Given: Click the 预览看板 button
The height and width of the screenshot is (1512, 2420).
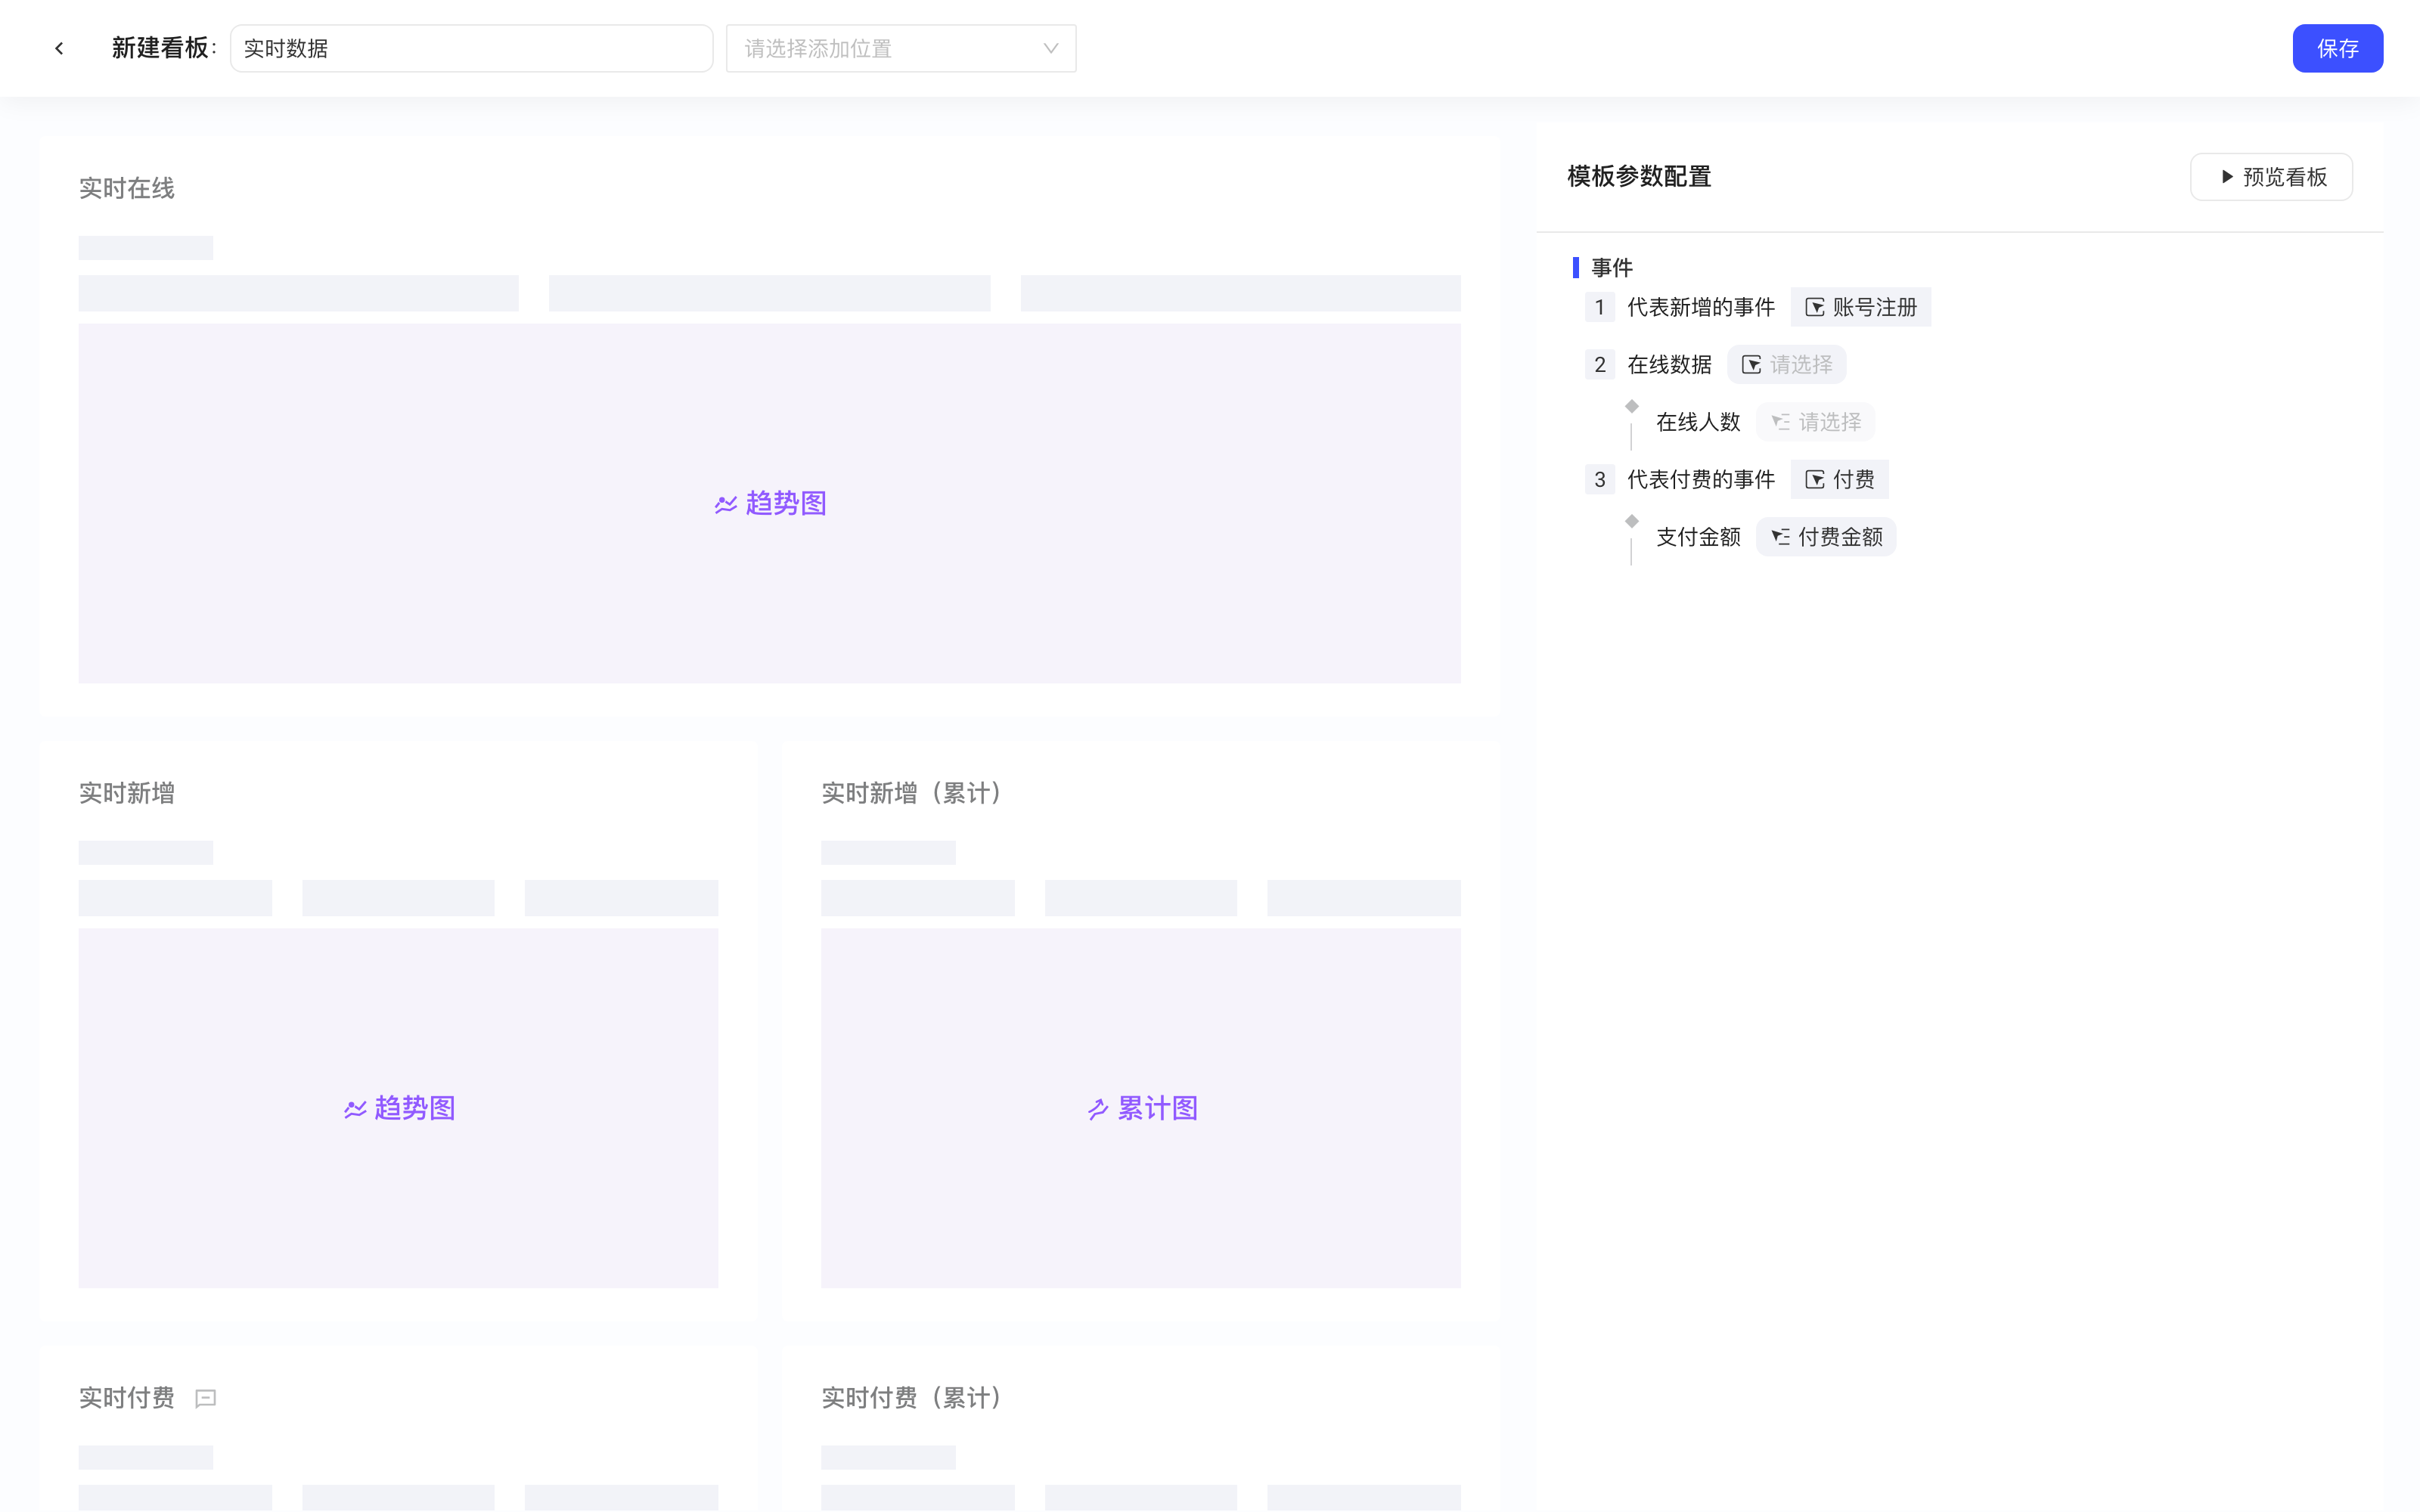Looking at the screenshot, I should pyautogui.click(x=2271, y=177).
